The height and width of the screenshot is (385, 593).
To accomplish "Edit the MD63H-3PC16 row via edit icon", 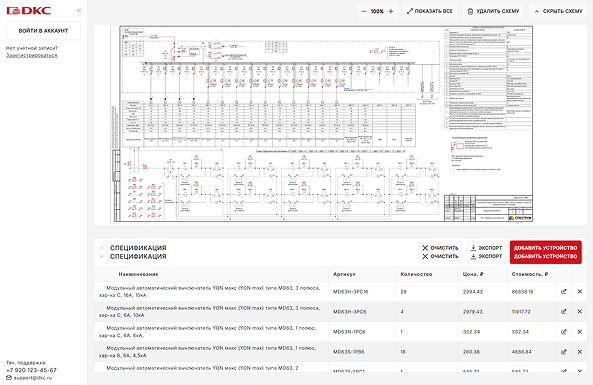I will click(x=564, y=292).
